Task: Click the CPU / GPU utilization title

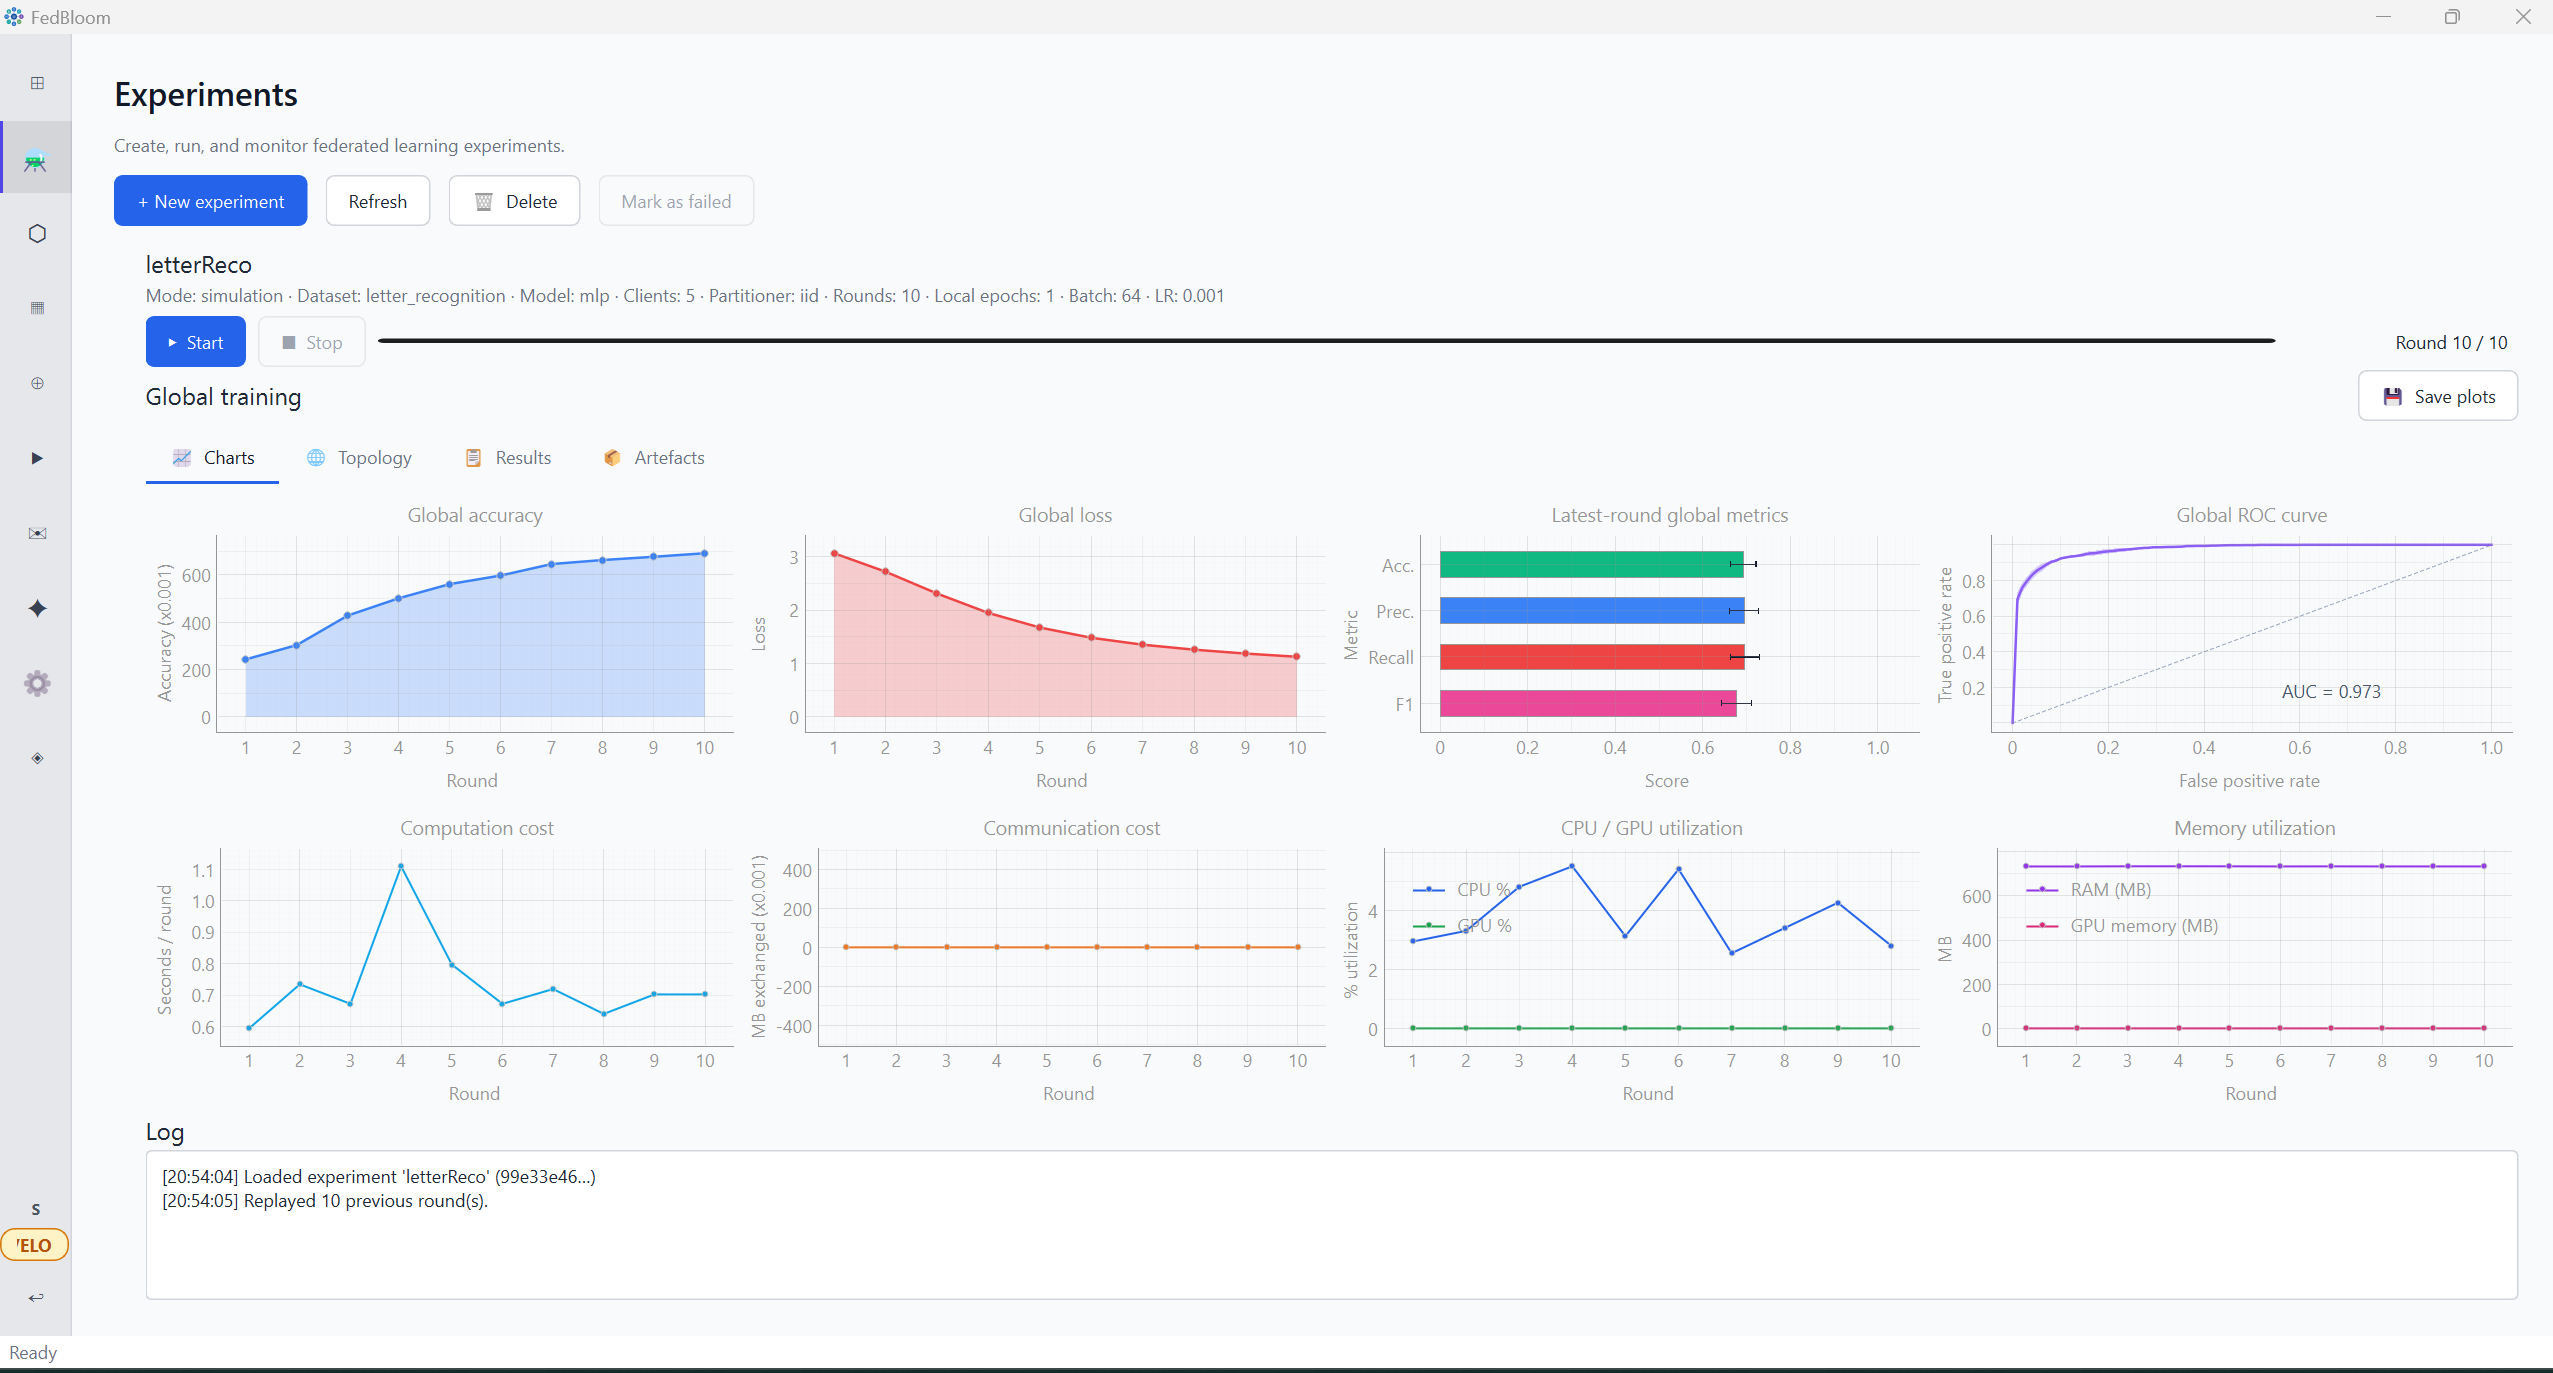Action: pos(1652,828)
